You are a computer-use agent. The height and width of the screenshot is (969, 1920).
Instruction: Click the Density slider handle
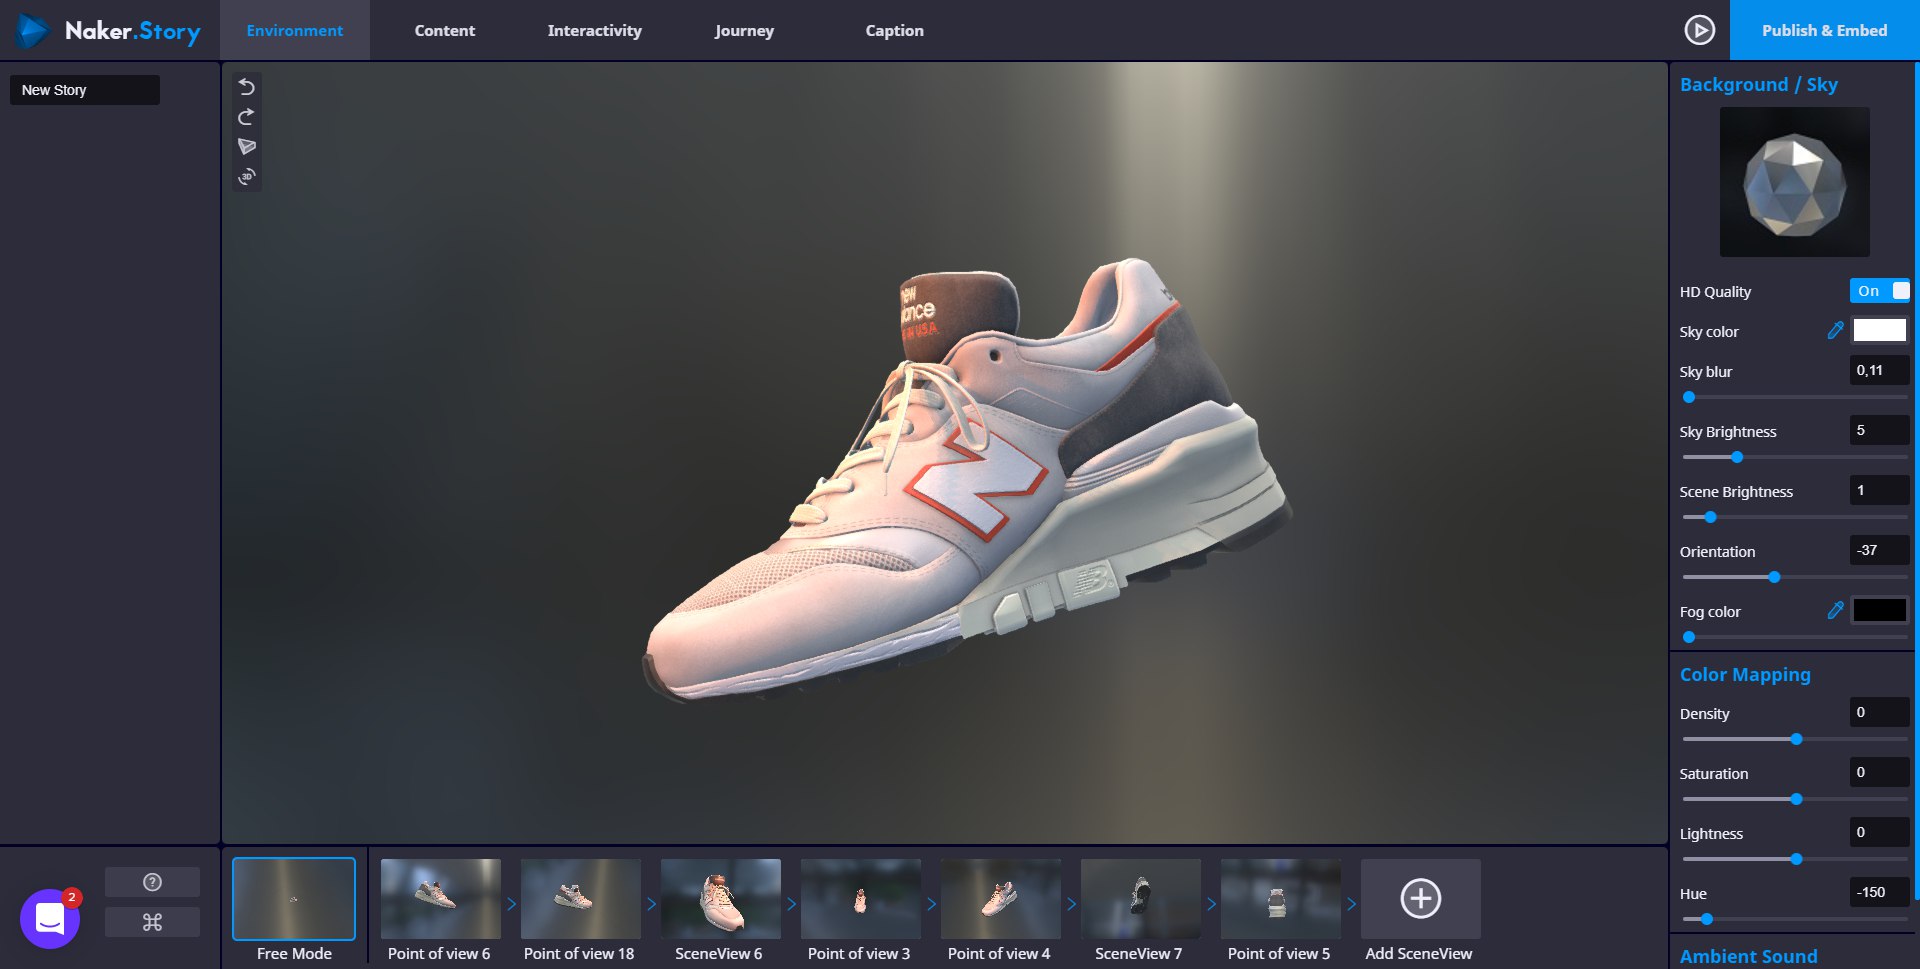pyautogui.click(x=1796, y=739)
